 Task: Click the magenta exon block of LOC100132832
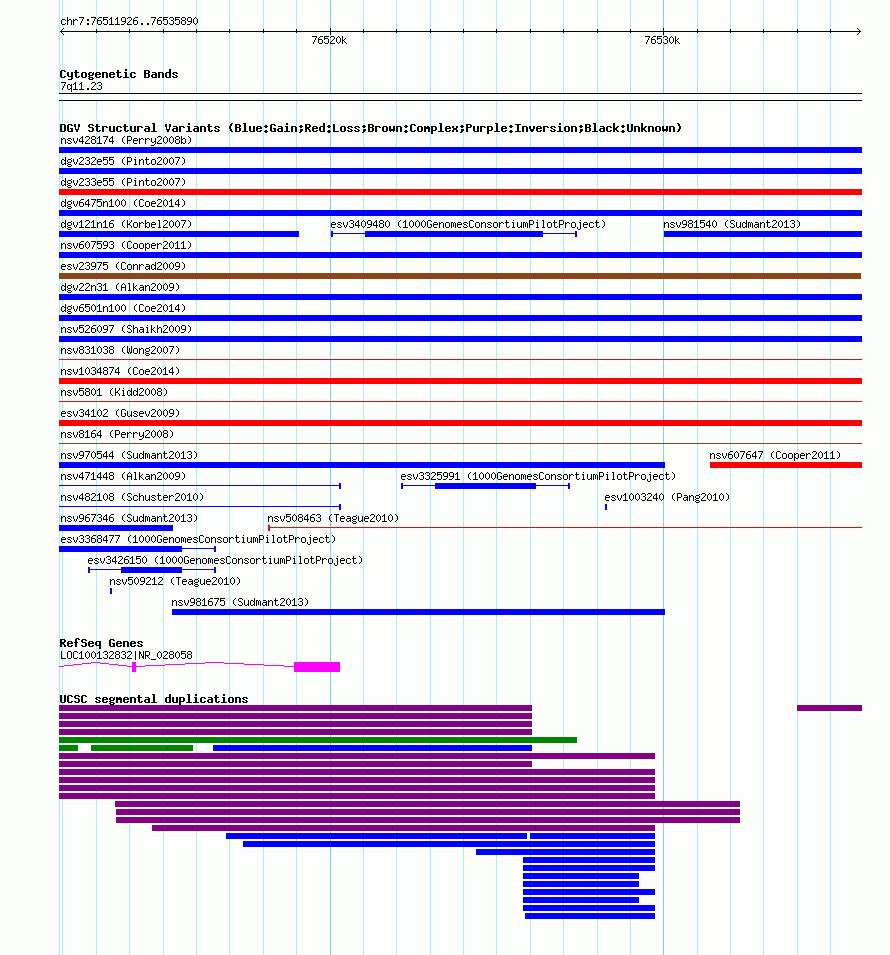click(x=317, y=667)
